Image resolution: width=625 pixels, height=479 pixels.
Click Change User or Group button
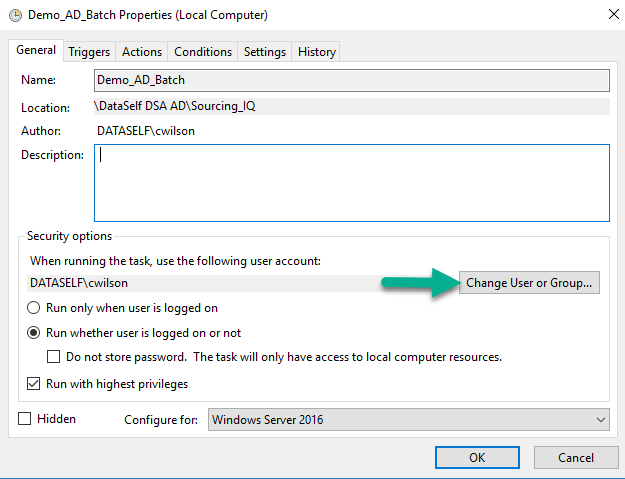530,283
